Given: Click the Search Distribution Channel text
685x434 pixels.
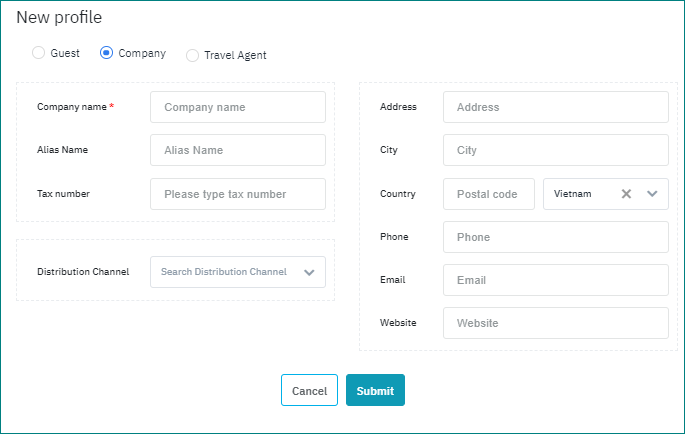Looking at the screenshot, I should (224, 272).
